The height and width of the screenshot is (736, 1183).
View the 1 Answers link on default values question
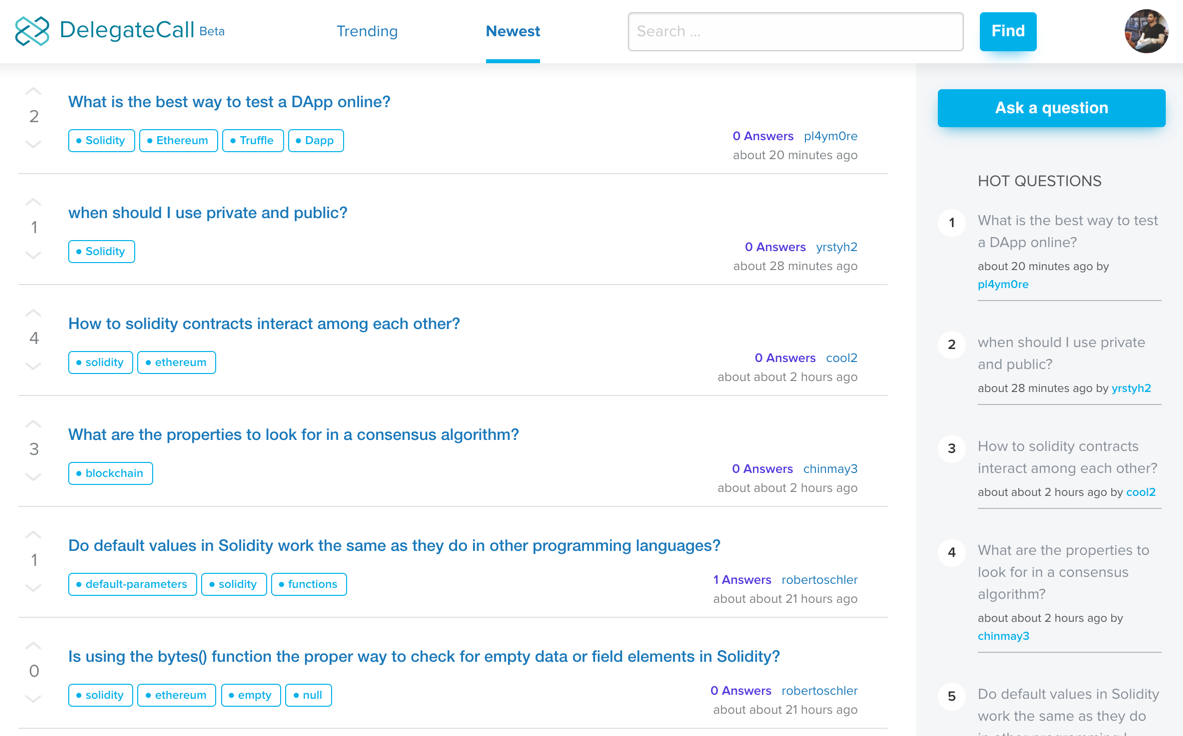click(741, 579)
